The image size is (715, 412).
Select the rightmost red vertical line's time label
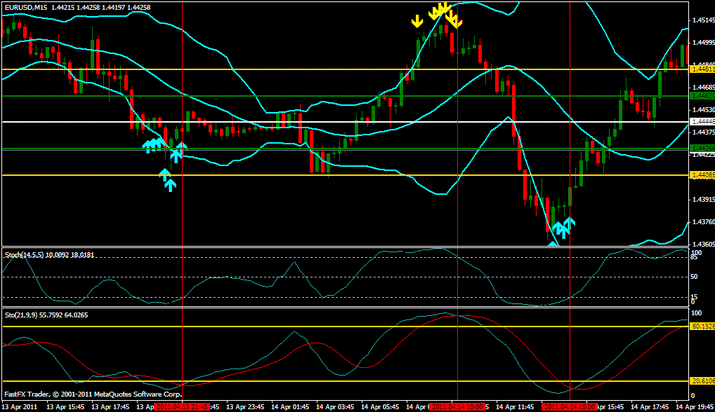(x=569, y=407)
